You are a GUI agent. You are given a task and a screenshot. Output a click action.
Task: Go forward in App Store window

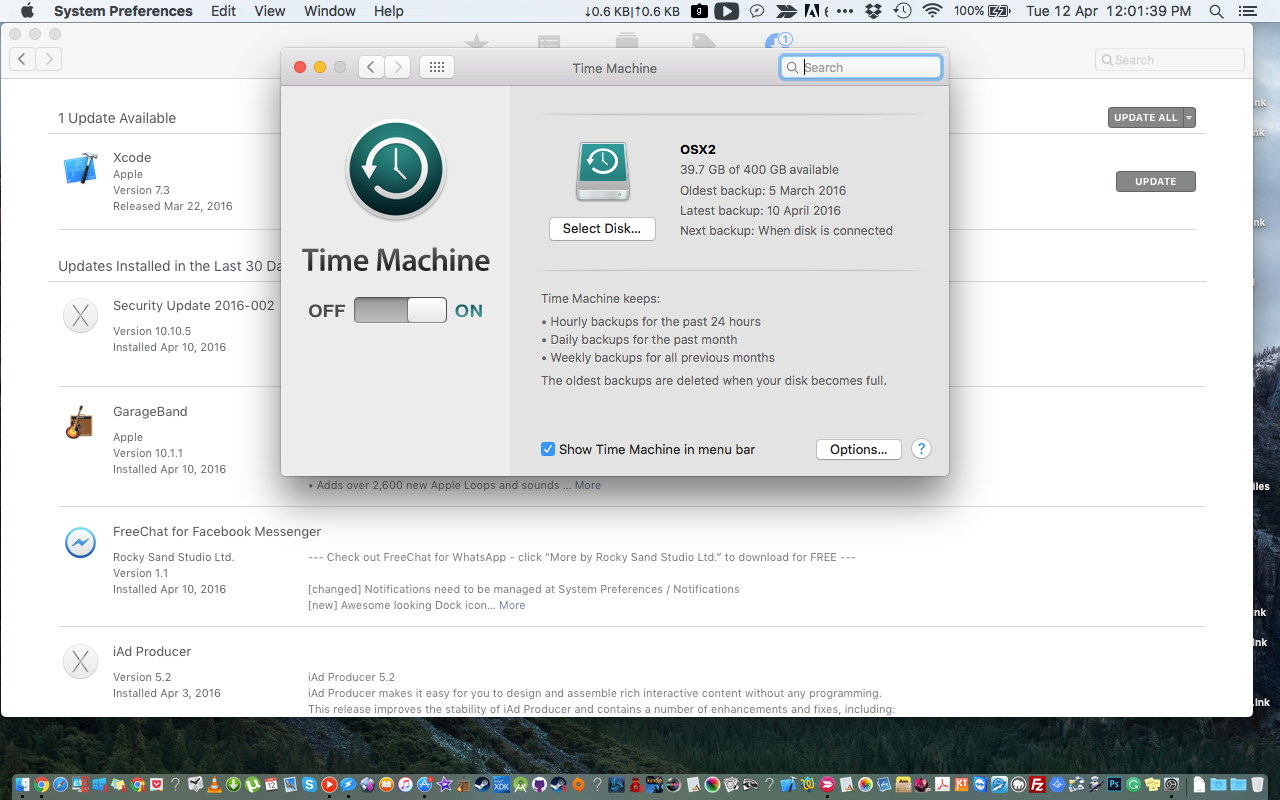[x=49, y=59]
